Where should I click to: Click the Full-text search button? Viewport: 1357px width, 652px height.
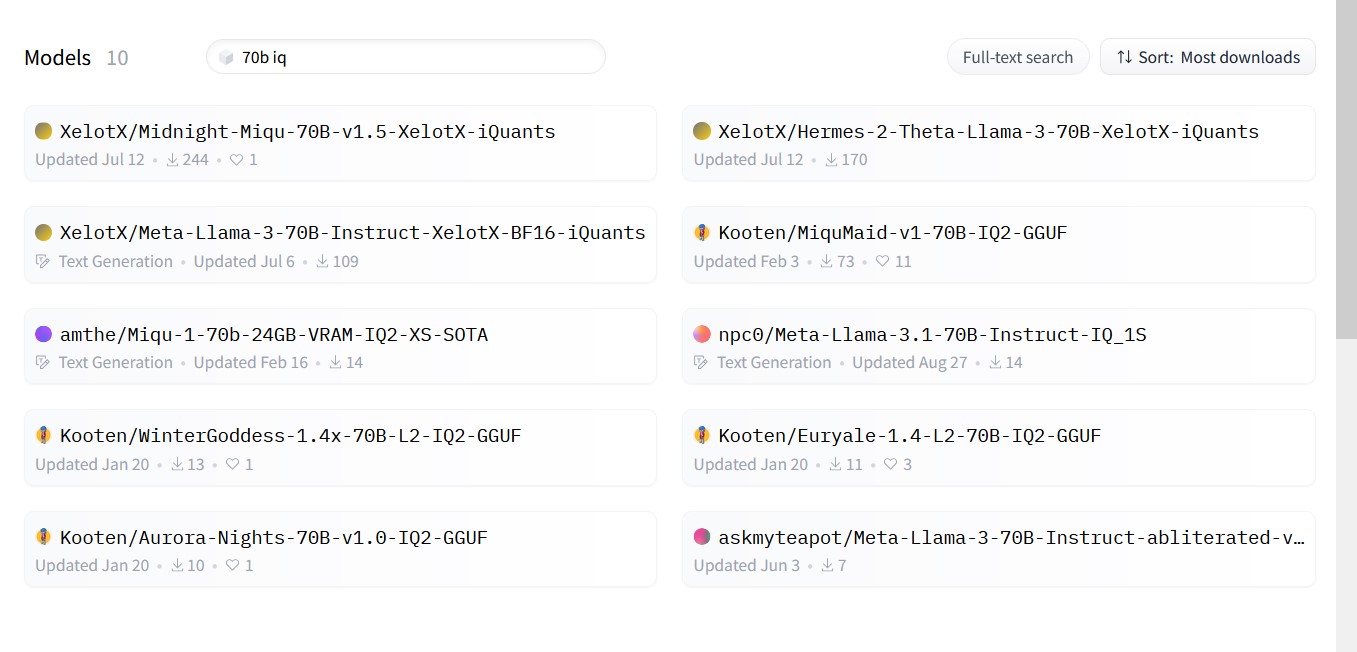click(x=1018, y=57)
